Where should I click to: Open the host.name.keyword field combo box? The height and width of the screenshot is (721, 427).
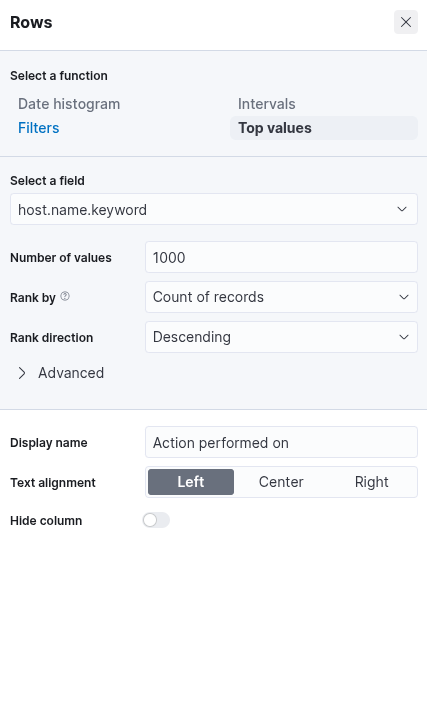click(214, 209)
